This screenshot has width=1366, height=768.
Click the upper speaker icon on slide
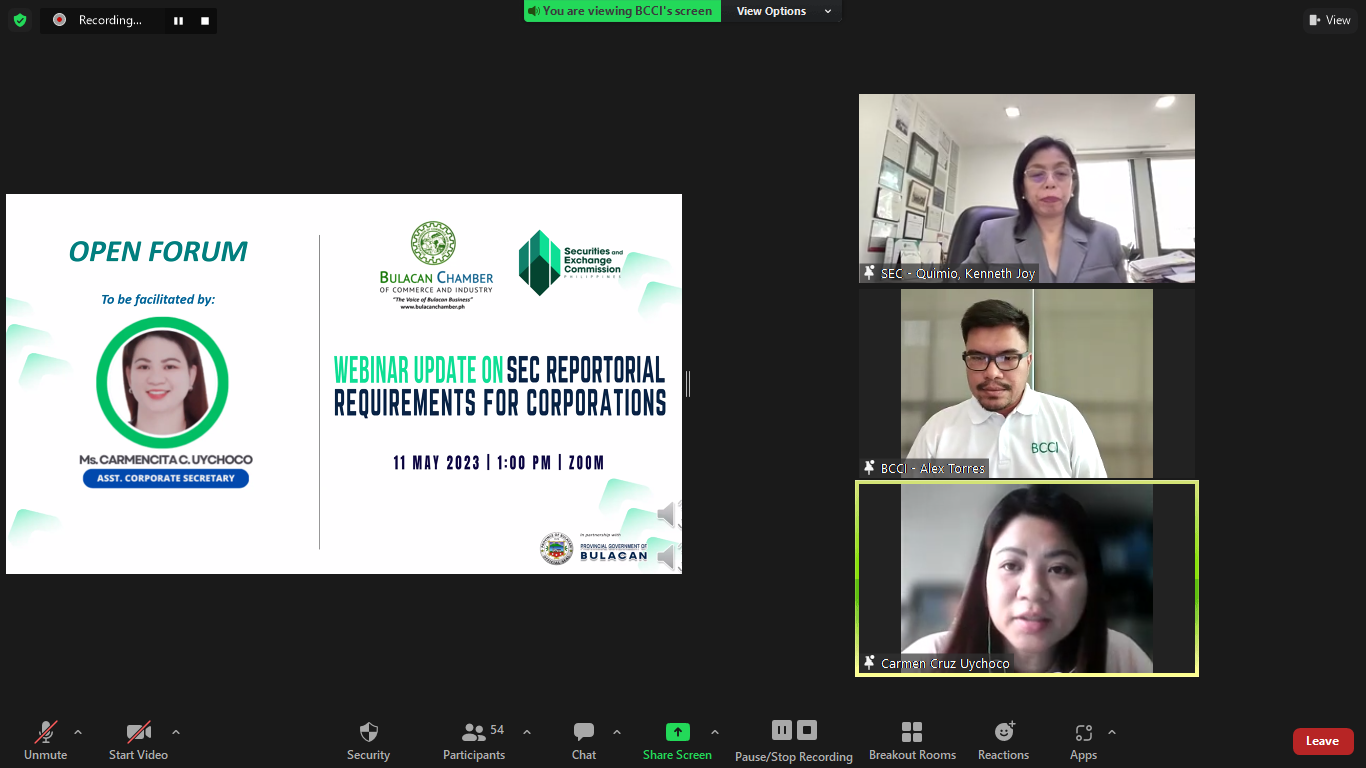668,514
